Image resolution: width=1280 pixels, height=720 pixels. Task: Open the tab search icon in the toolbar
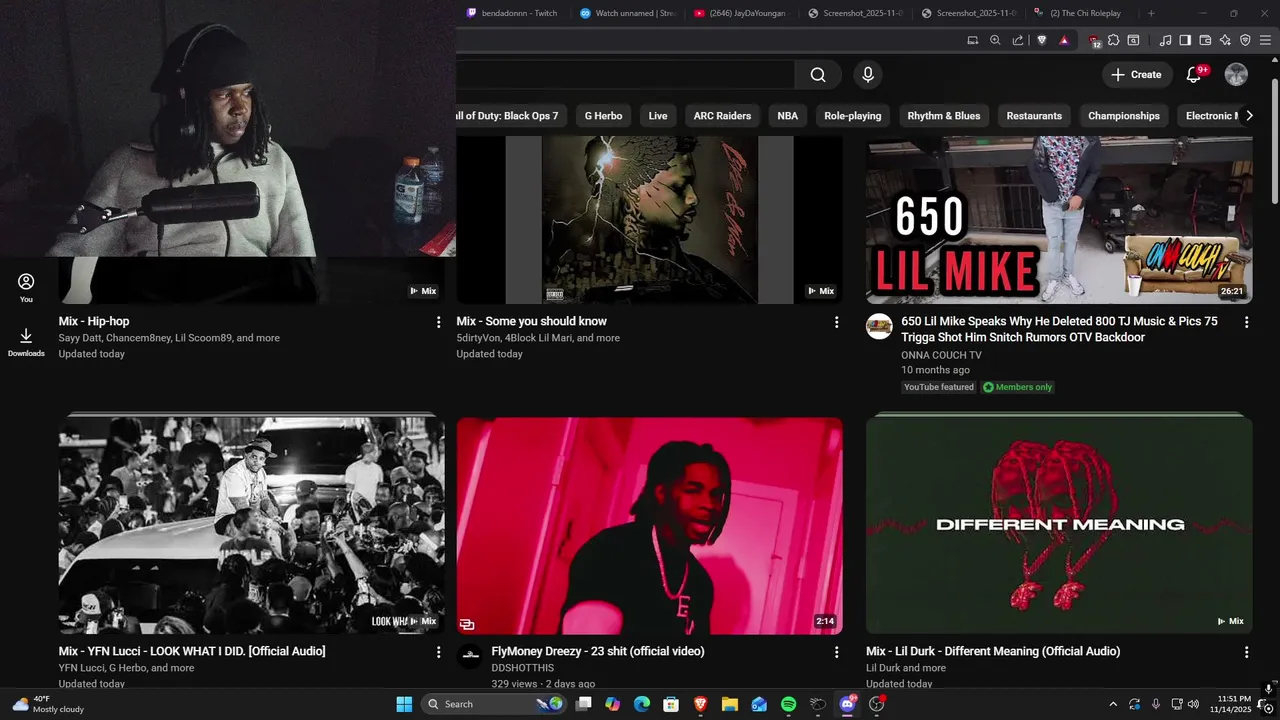(x=1133, y=40)
